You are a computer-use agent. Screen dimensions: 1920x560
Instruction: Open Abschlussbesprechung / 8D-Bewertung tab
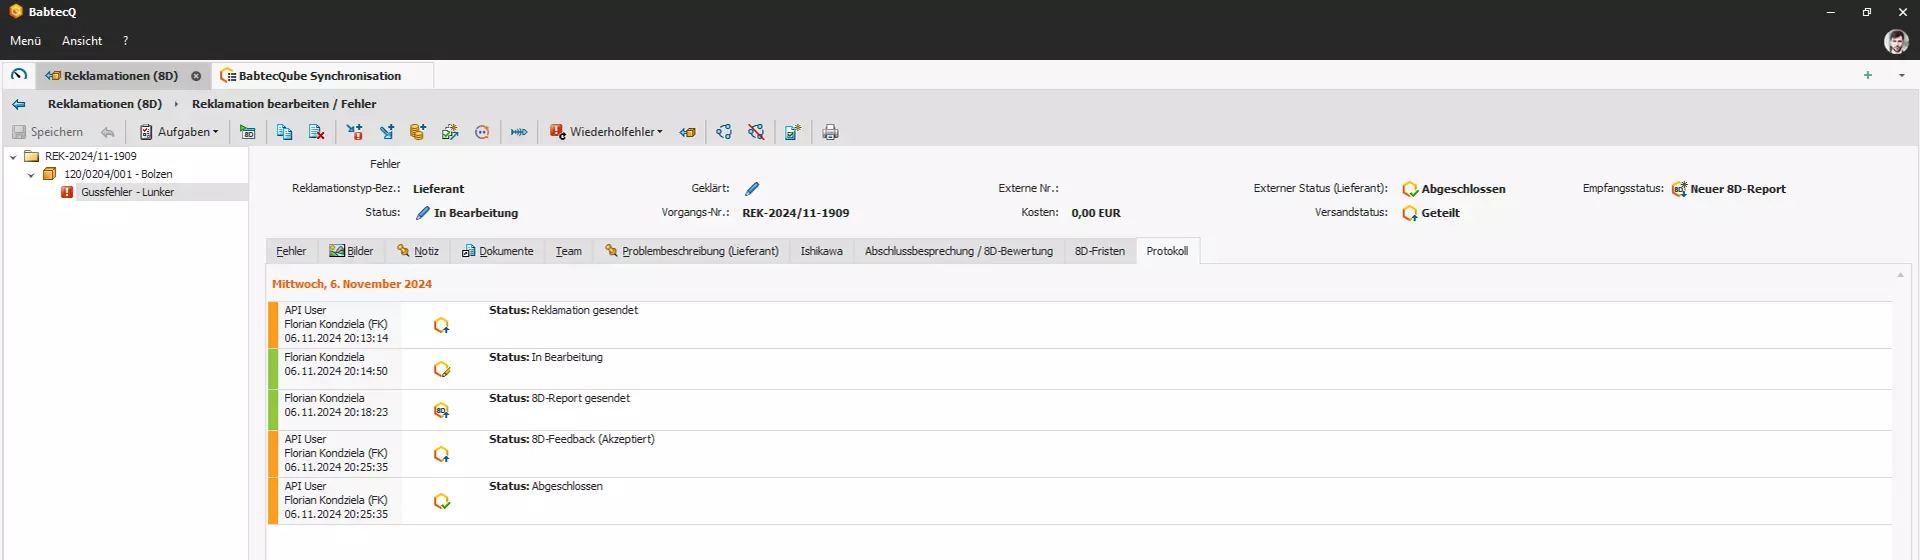pos(958,251)
